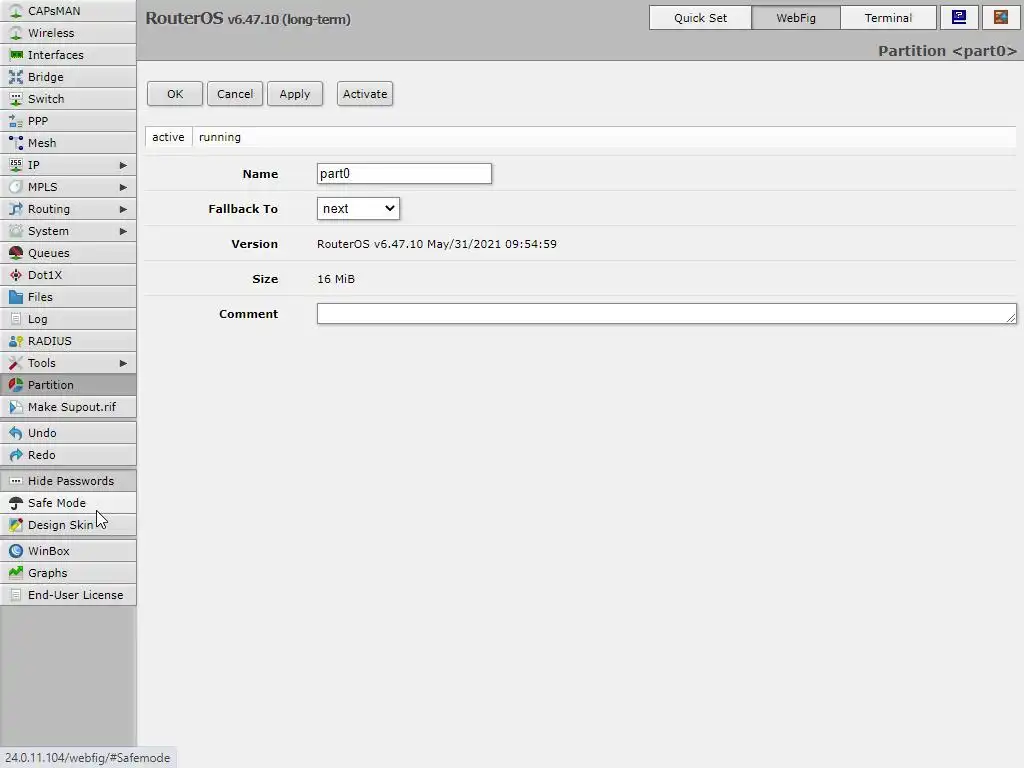Open the CAPsMAN menu icon
The image size is (1024, 768).
16,11
